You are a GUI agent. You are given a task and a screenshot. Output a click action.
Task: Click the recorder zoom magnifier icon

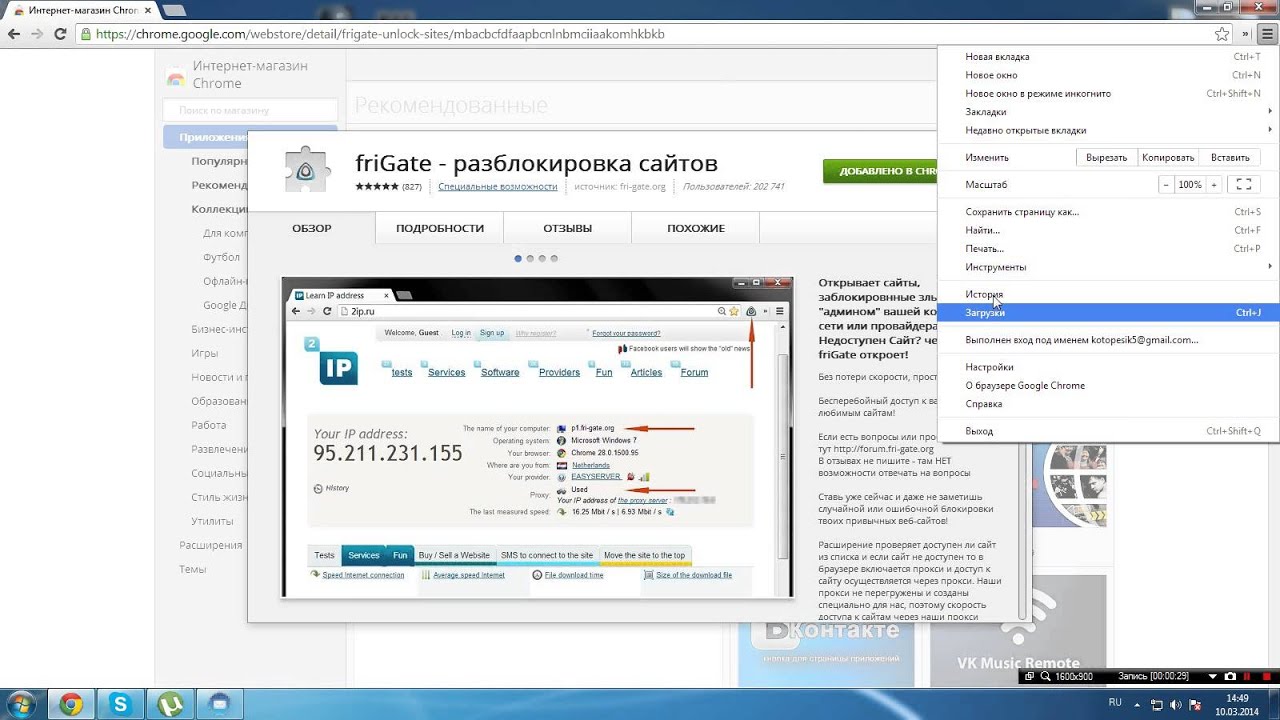[x=1046, y=677]
